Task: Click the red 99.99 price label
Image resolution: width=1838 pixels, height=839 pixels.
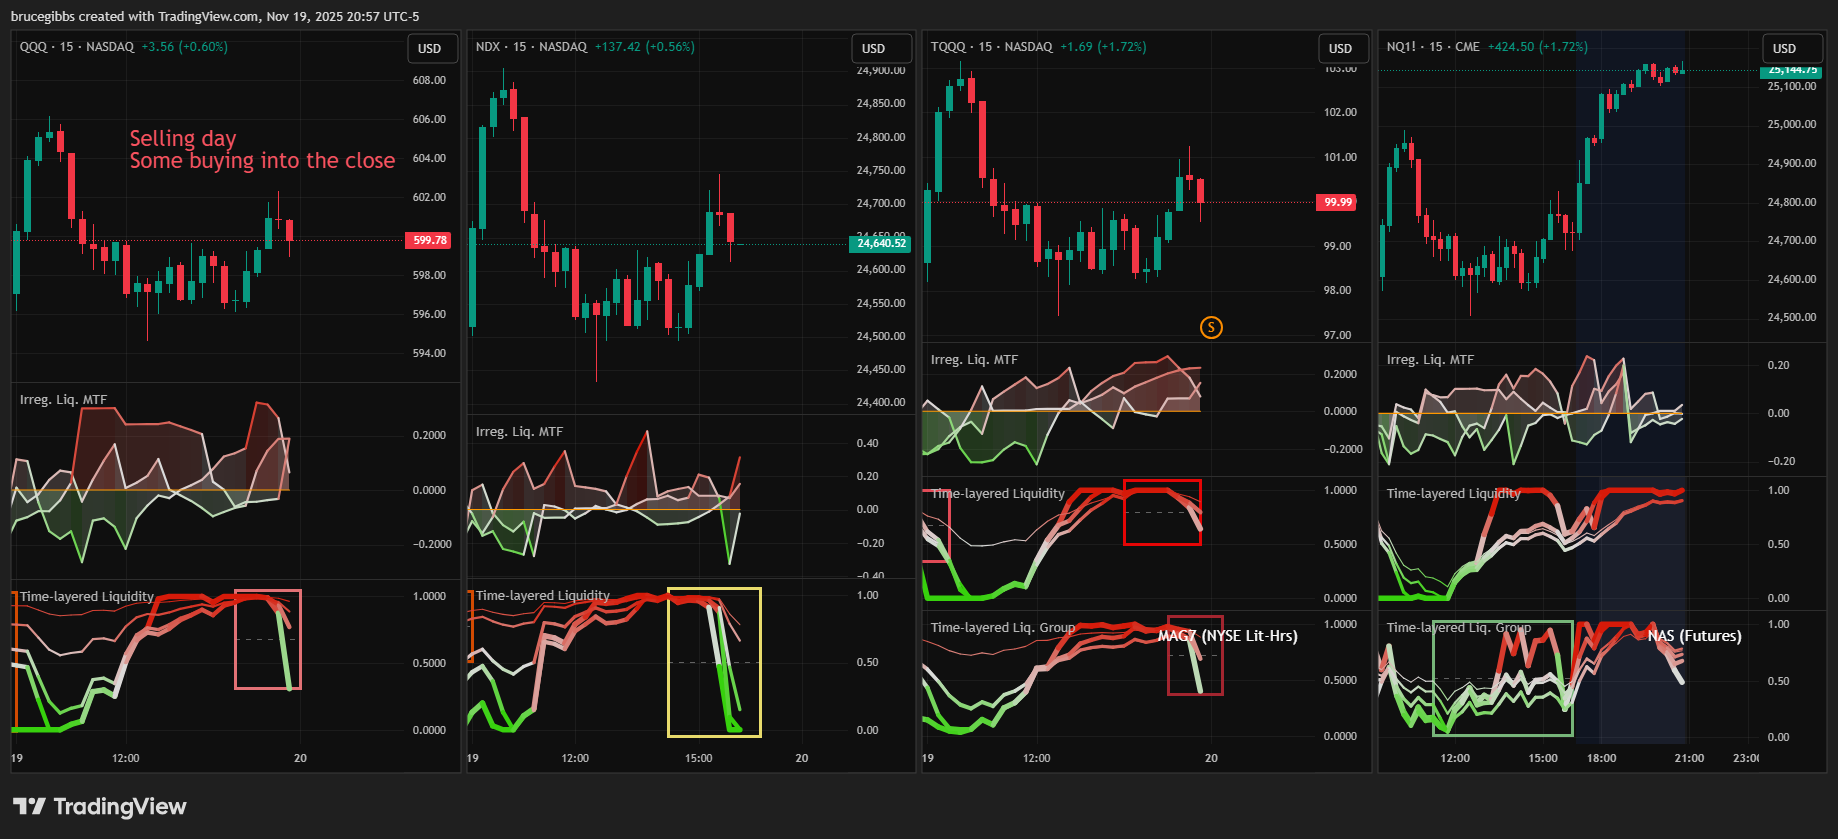Action: [1337, 202]
